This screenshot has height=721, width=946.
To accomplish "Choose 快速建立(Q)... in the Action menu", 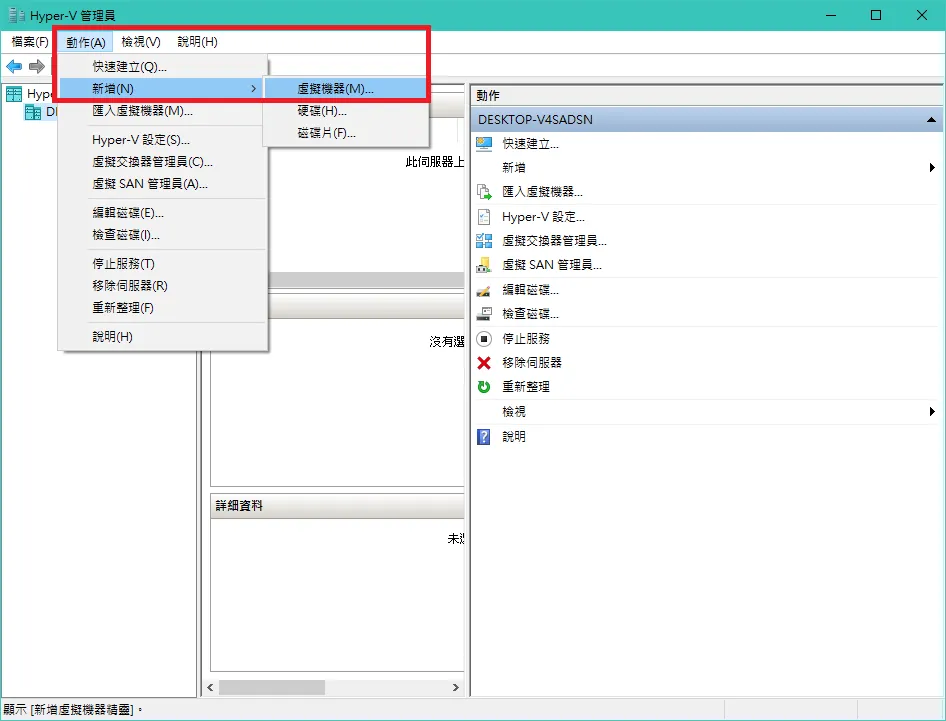I will point(163,66).
